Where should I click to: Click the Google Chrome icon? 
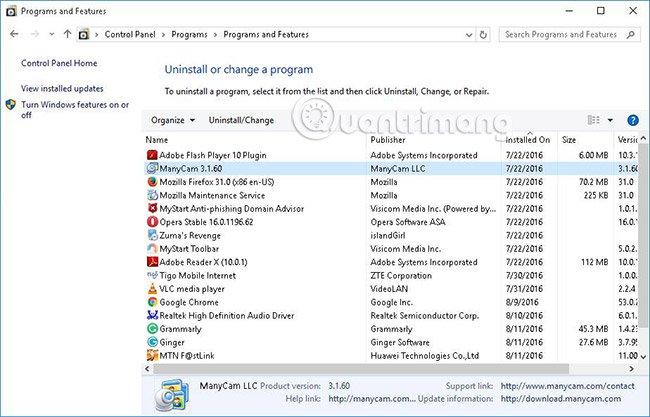[152, 302]
